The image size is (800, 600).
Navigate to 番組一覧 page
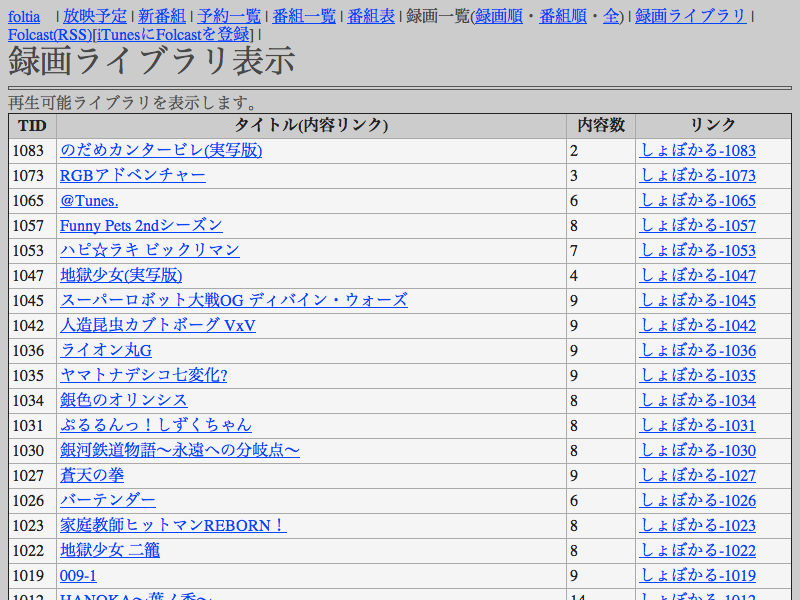[303, 16]
